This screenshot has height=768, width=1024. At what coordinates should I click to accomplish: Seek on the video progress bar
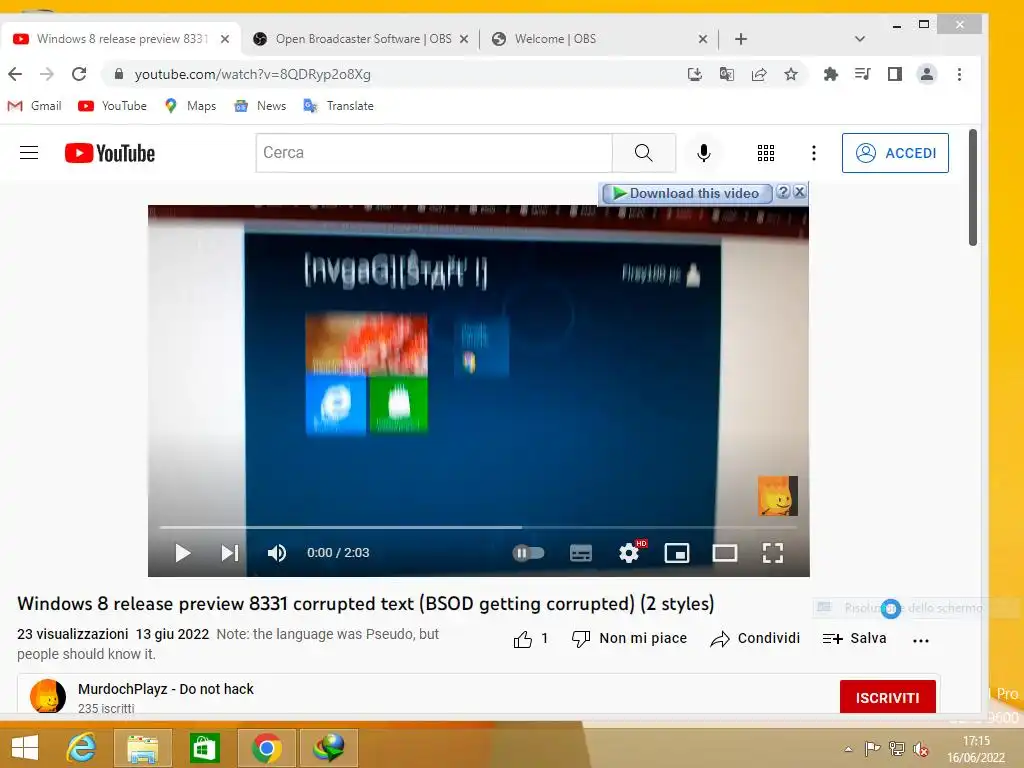[x=478, y=527]
